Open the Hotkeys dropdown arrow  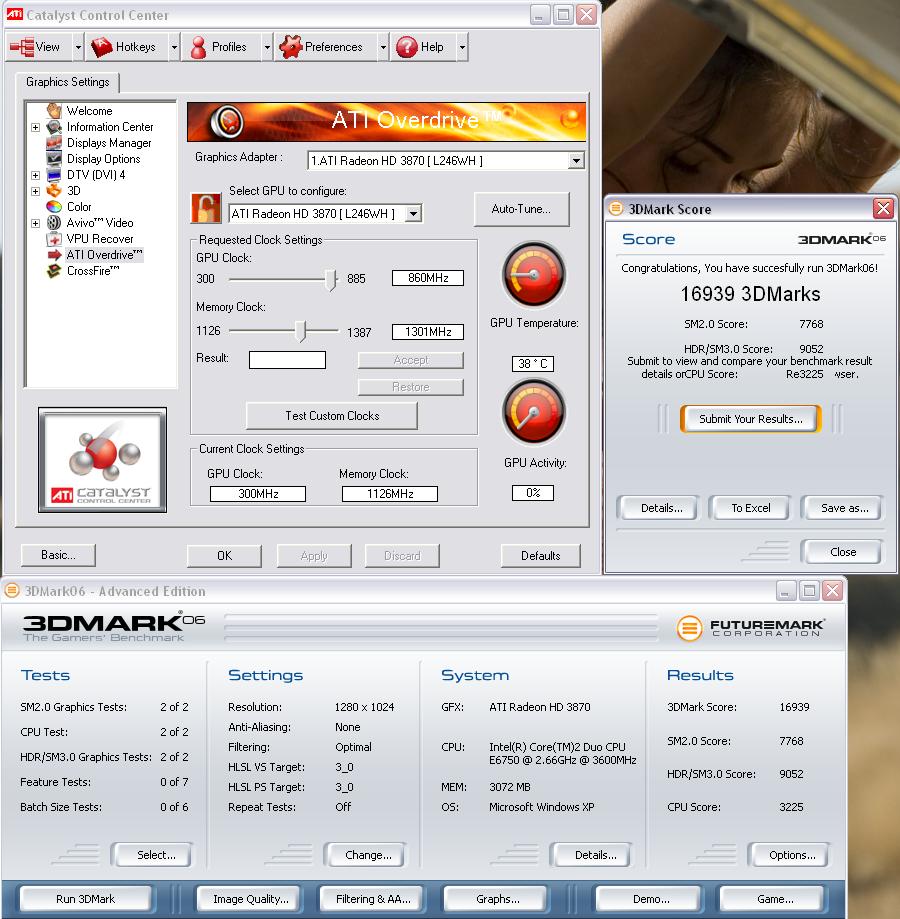tap(174, 47)
